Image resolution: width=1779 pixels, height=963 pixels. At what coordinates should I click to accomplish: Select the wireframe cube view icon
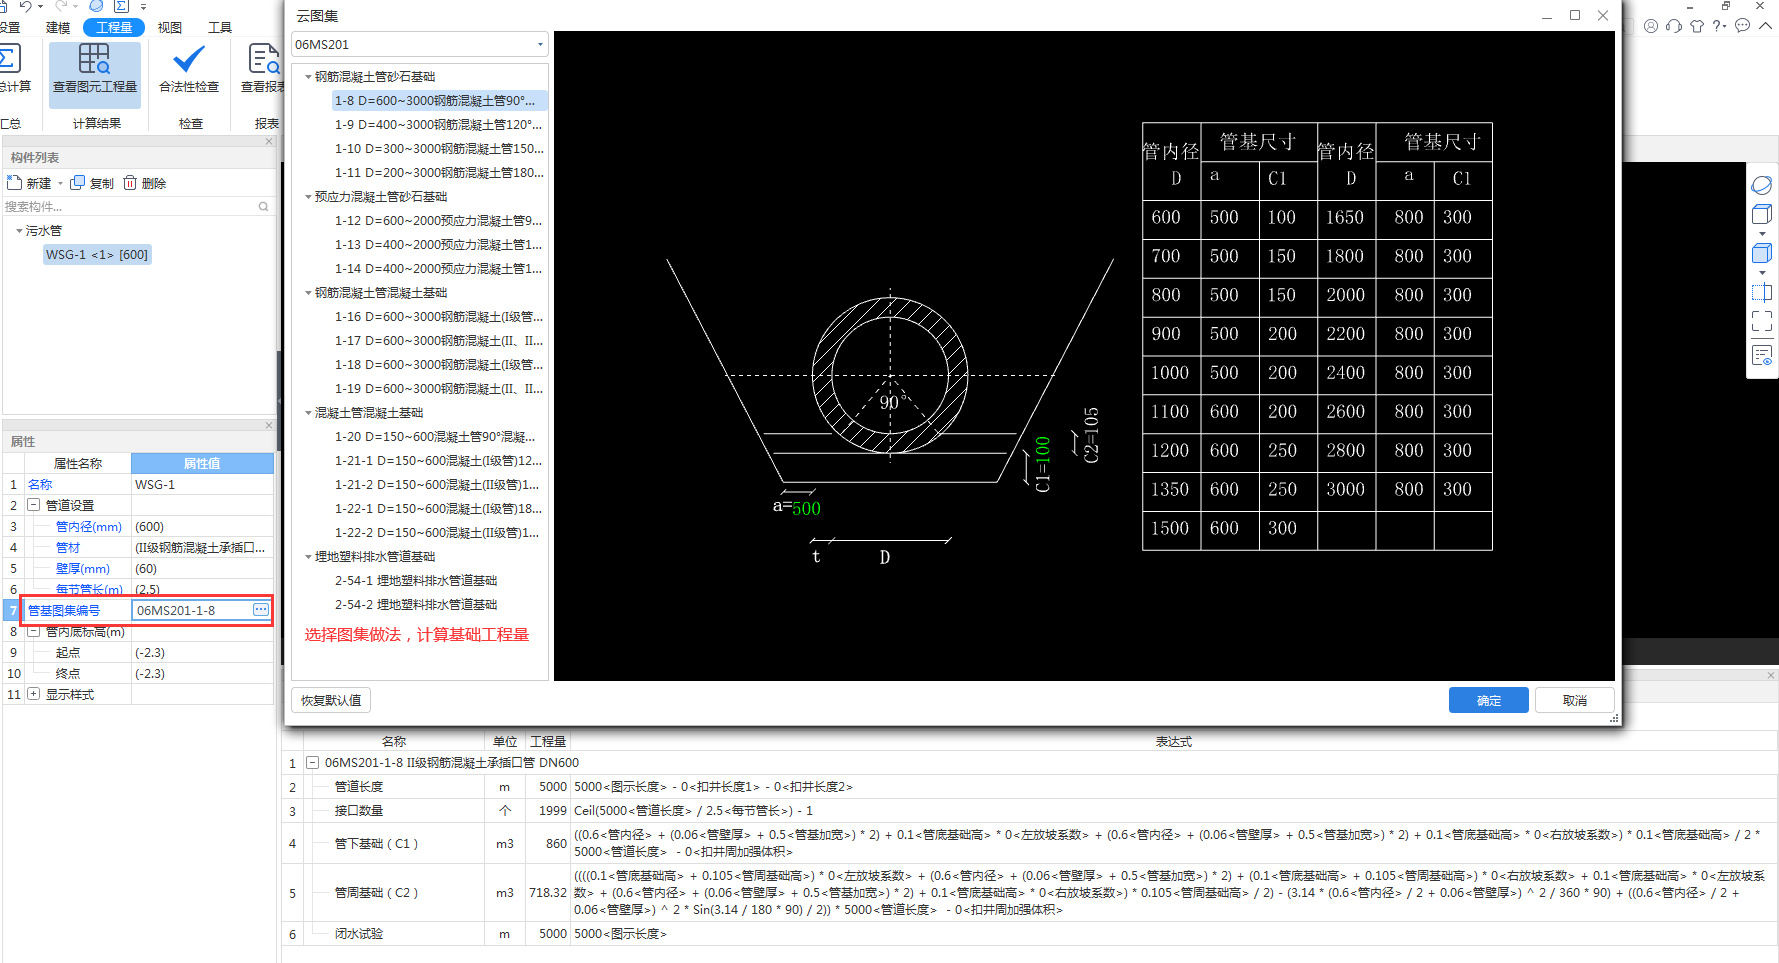pyautogui.click(x=1762, y=214)
